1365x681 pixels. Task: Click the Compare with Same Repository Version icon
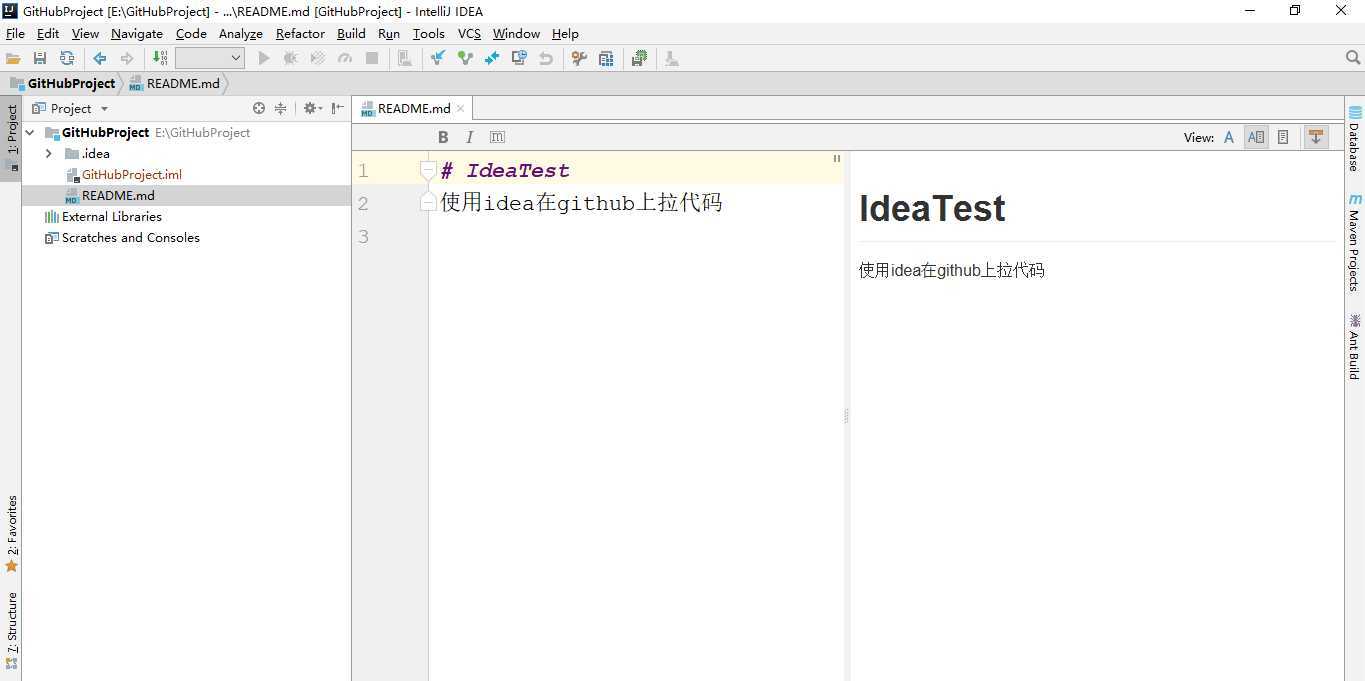492,59
